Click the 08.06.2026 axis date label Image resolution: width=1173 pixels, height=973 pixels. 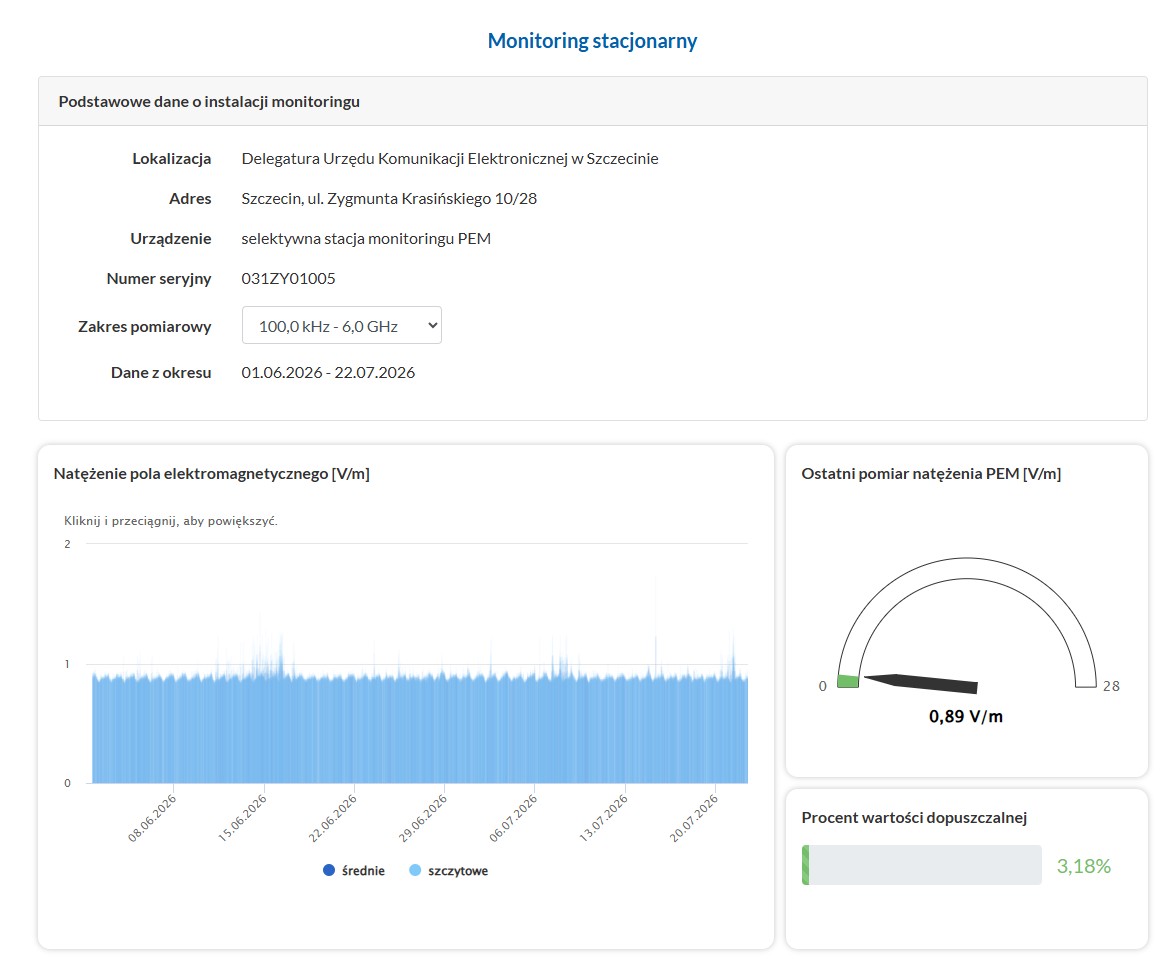(x=153, y=817)
